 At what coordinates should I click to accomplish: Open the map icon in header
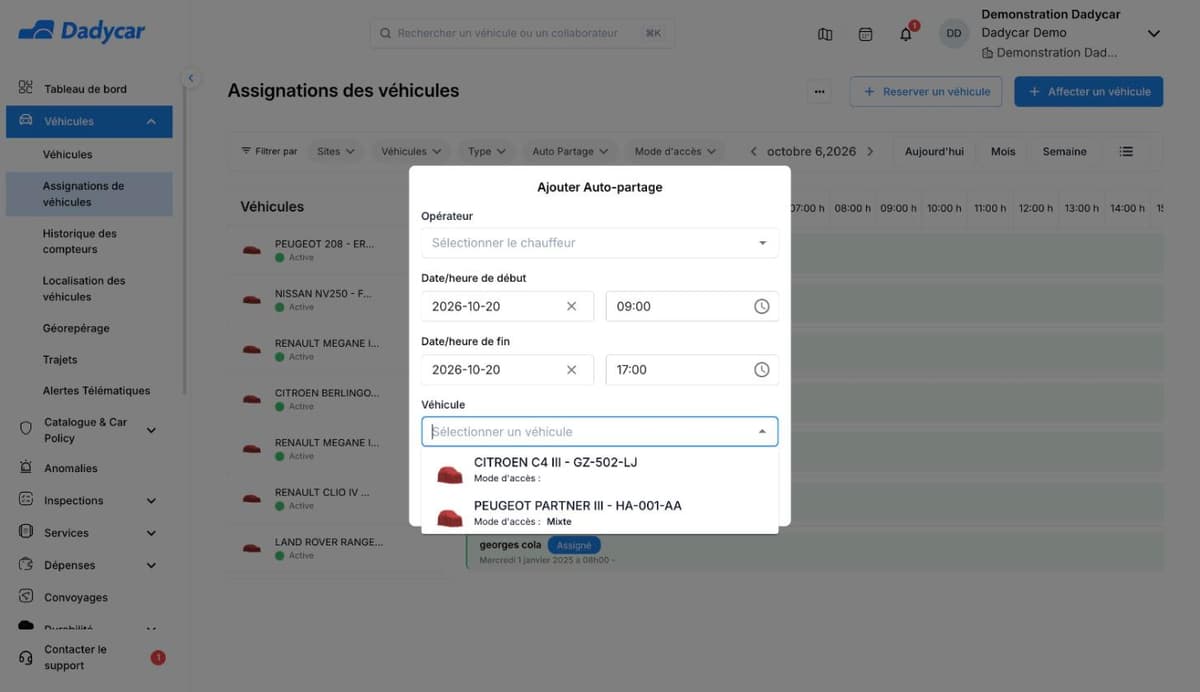pos(825,34)
